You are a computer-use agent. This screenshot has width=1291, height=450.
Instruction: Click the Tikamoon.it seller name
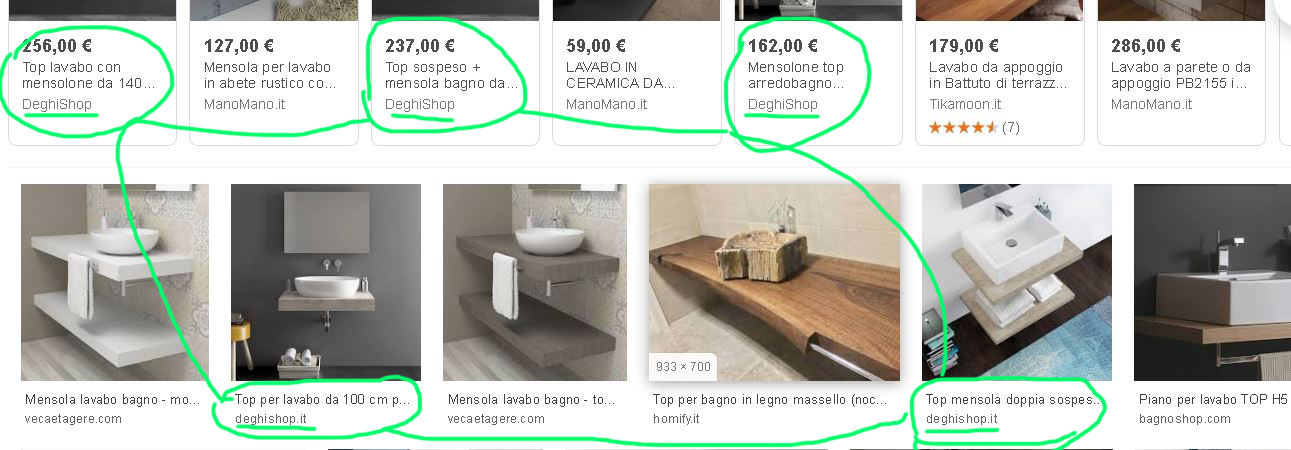pos(964,104)
